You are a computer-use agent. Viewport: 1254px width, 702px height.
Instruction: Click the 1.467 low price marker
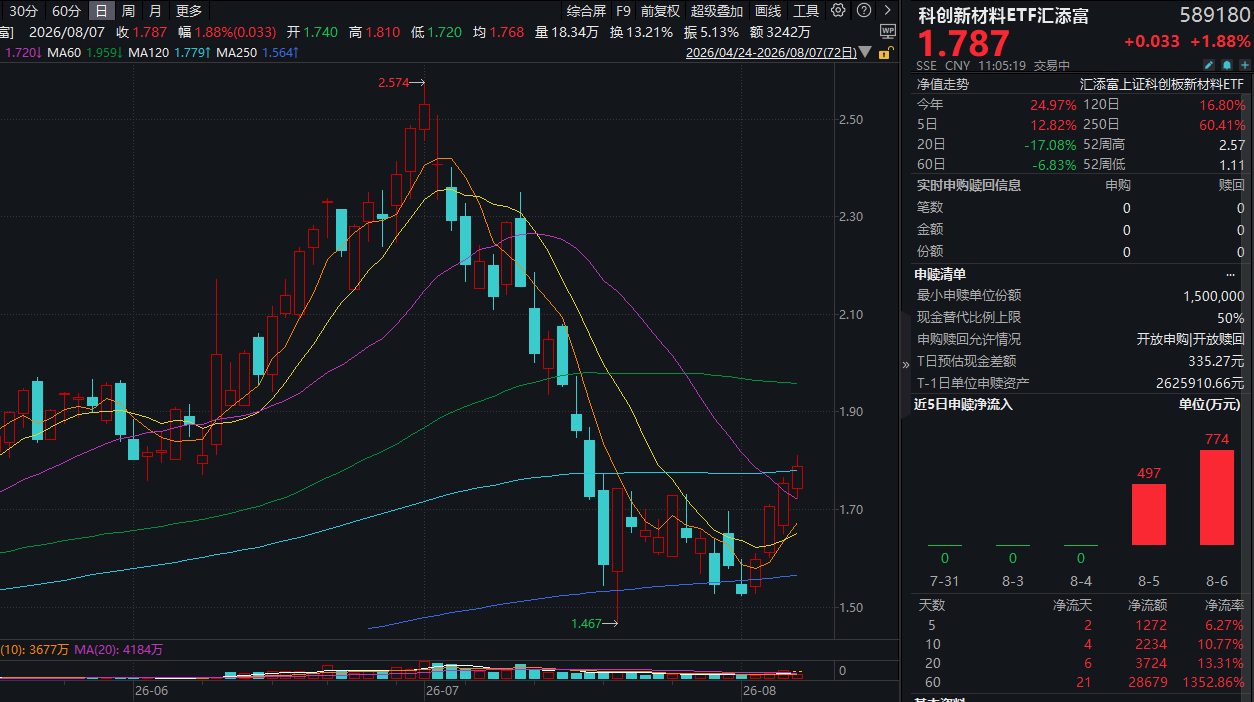click(594, 624)
